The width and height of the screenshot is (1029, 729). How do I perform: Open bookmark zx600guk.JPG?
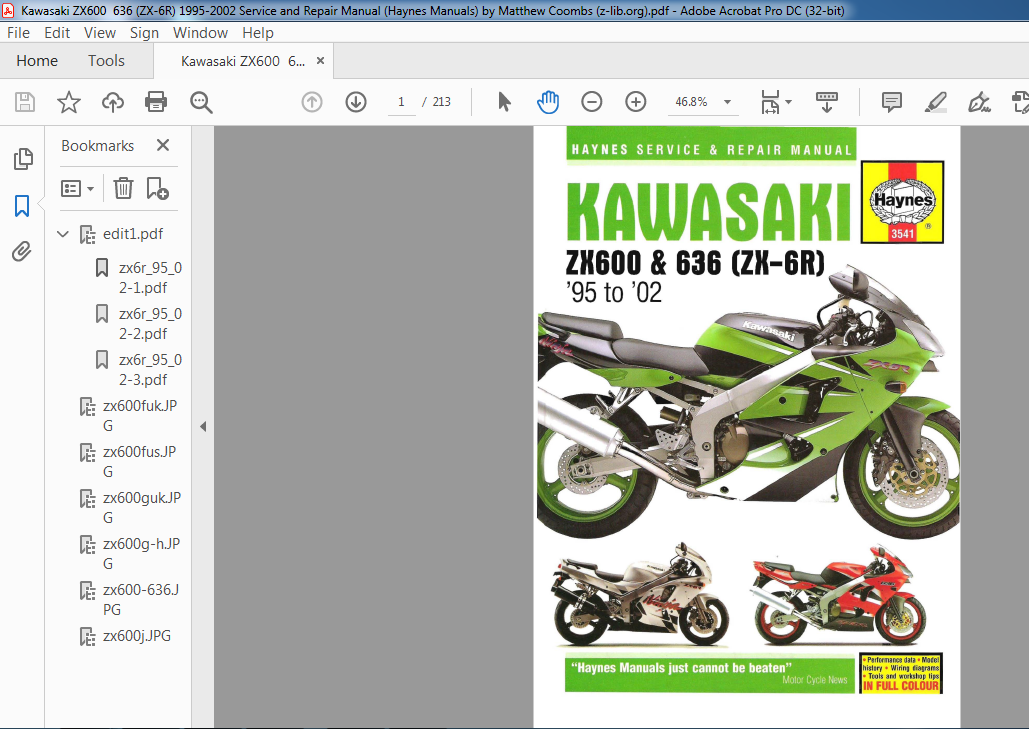pyautogui.click(x=142, y=507)
